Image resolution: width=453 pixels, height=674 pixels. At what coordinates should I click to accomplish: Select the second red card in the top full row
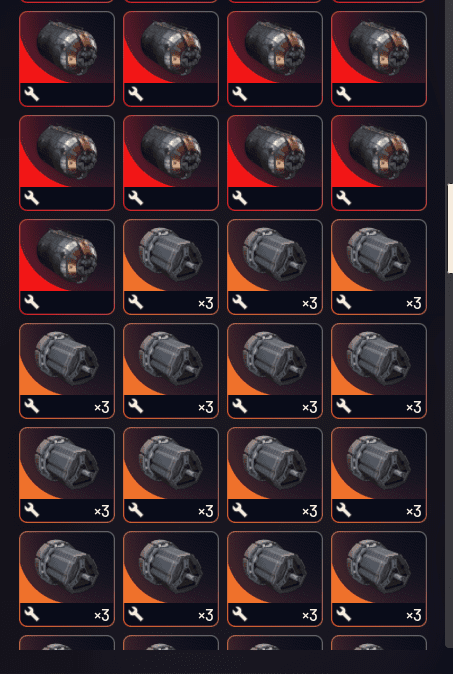pos(171,59)
